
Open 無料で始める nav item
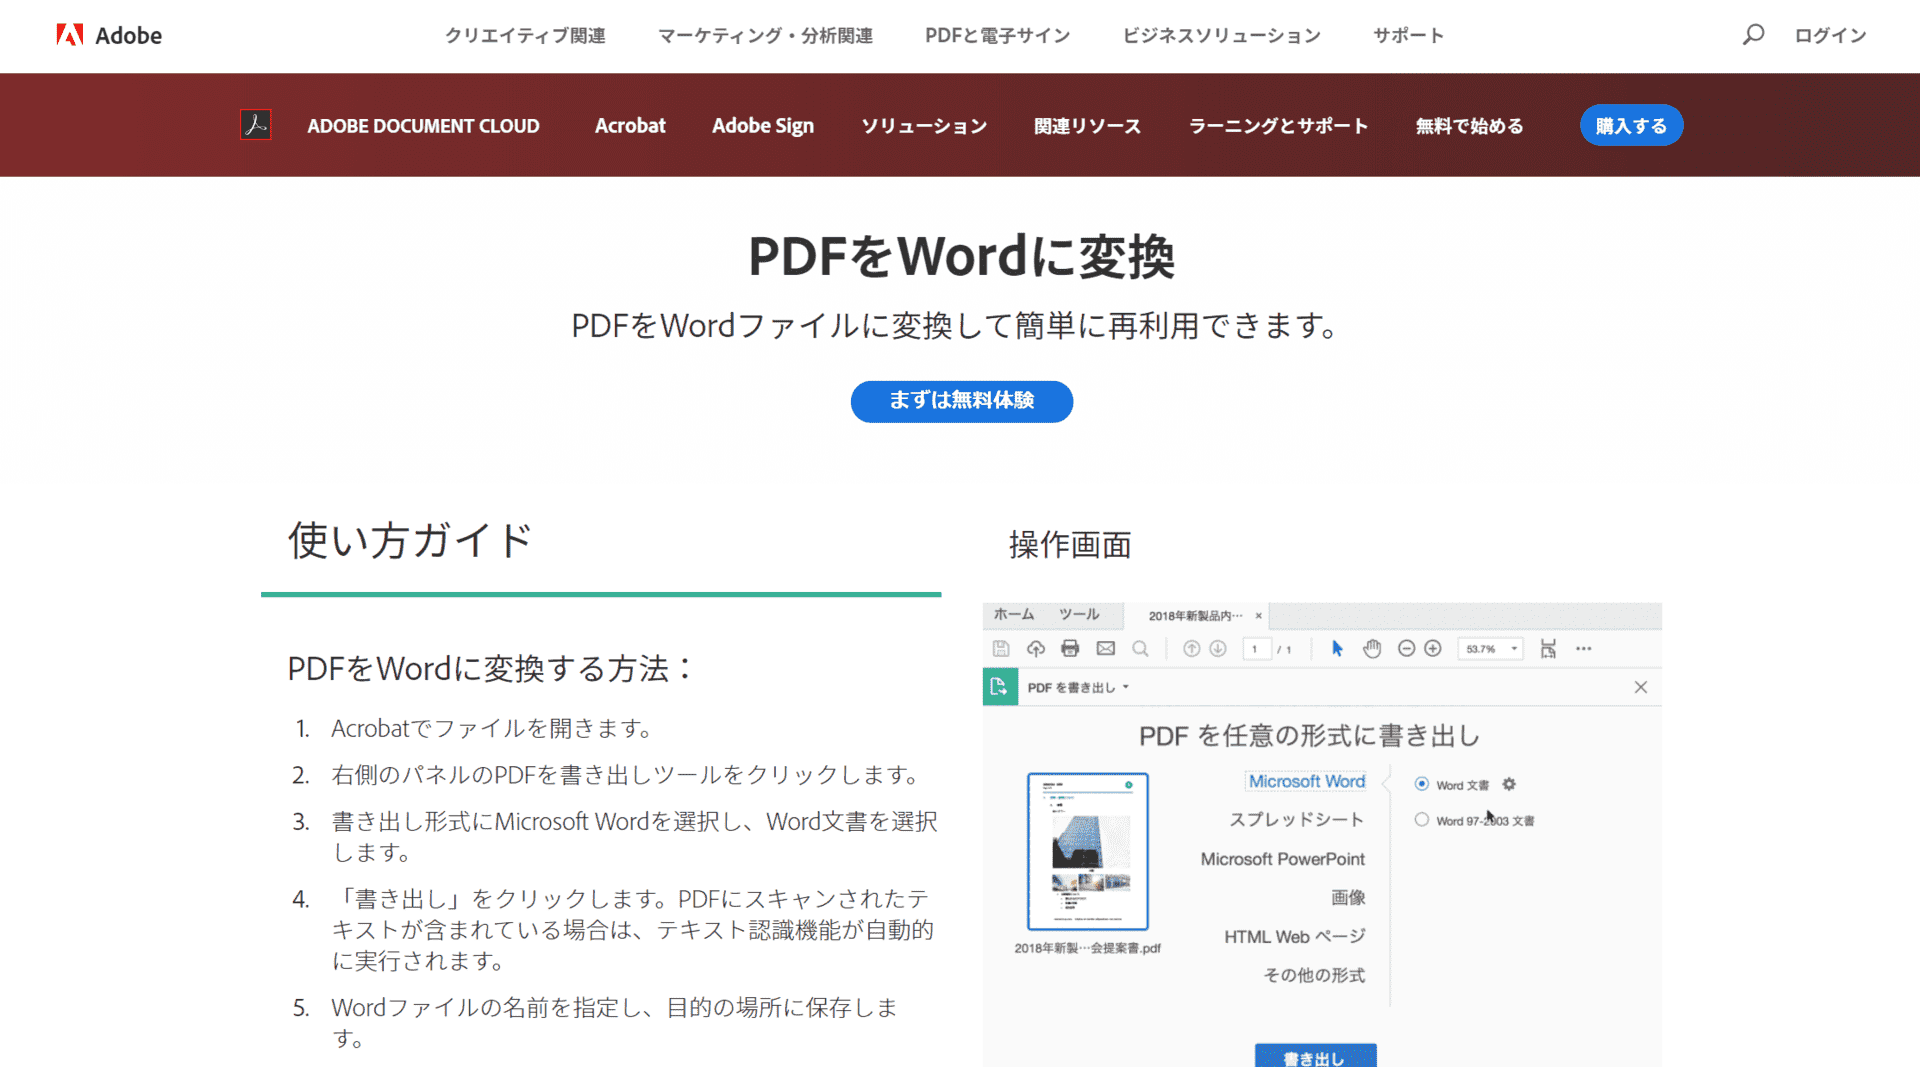(1470, 126)
